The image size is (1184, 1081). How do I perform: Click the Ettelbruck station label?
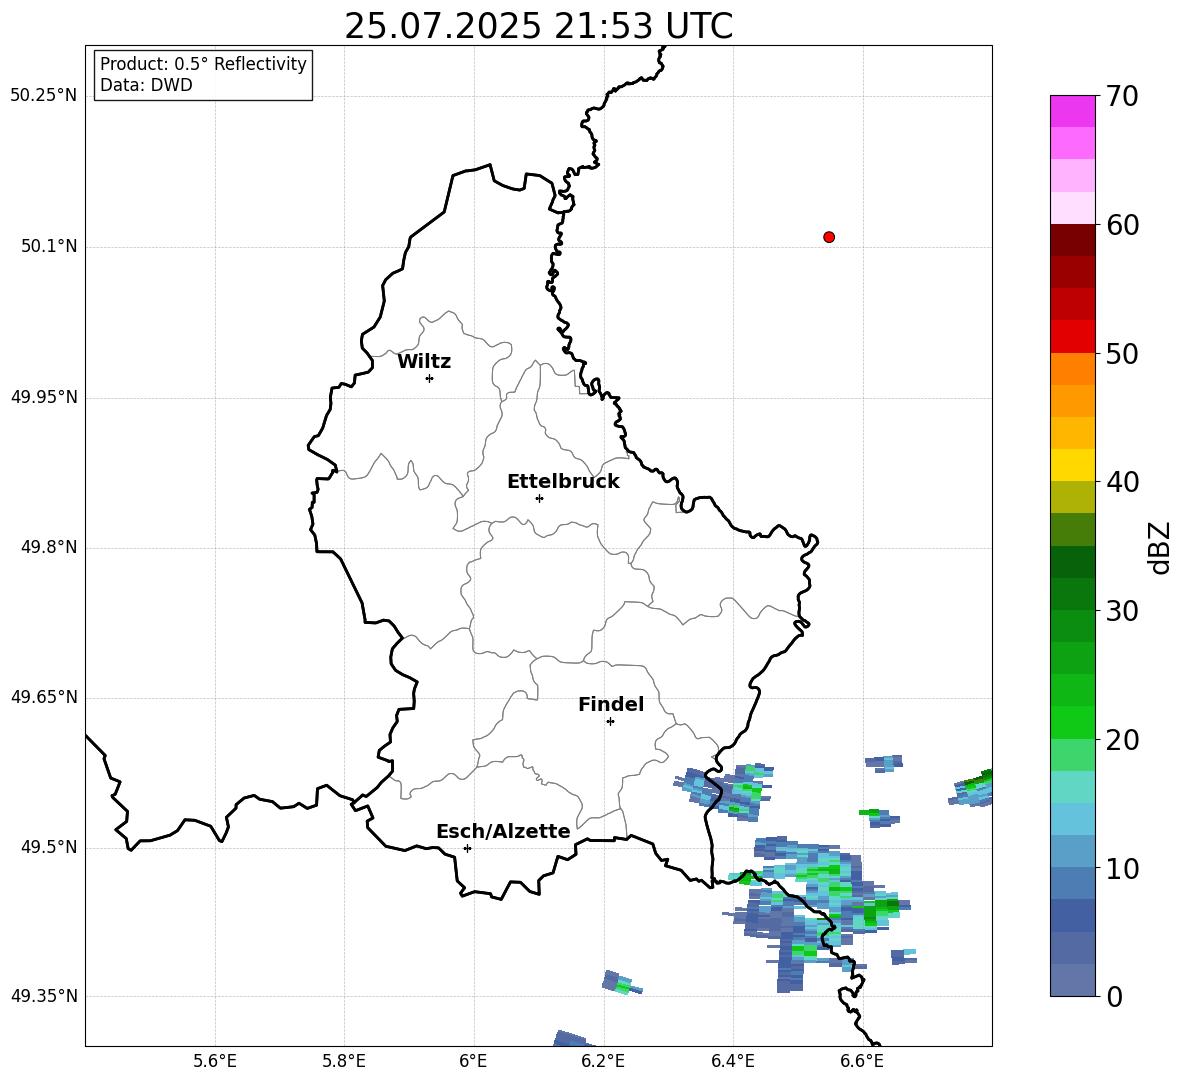click(563, 482)
